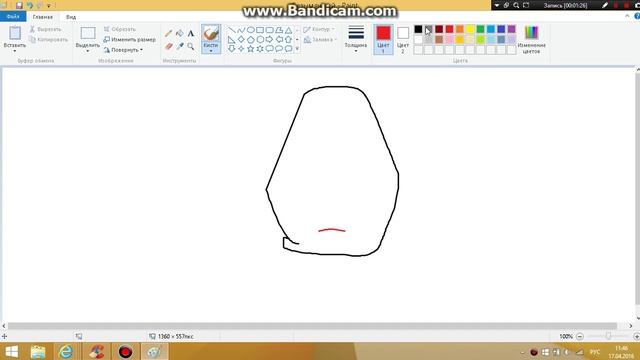Open the Brushes (Кисти) dropdown arrow
This screenshot has width=640, height=360.
pos(211,51)
